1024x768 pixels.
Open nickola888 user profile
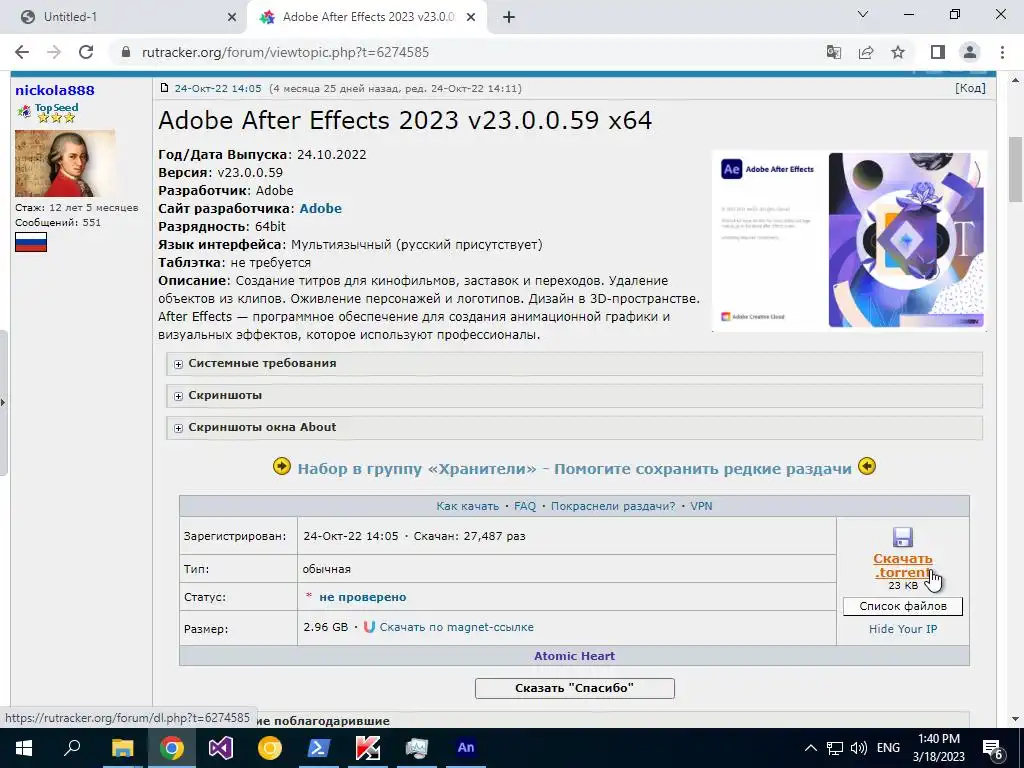55,90
